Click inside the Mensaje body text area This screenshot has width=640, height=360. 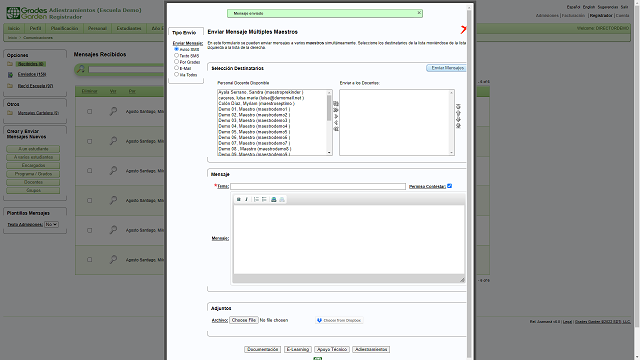click(x=349, y=239)
